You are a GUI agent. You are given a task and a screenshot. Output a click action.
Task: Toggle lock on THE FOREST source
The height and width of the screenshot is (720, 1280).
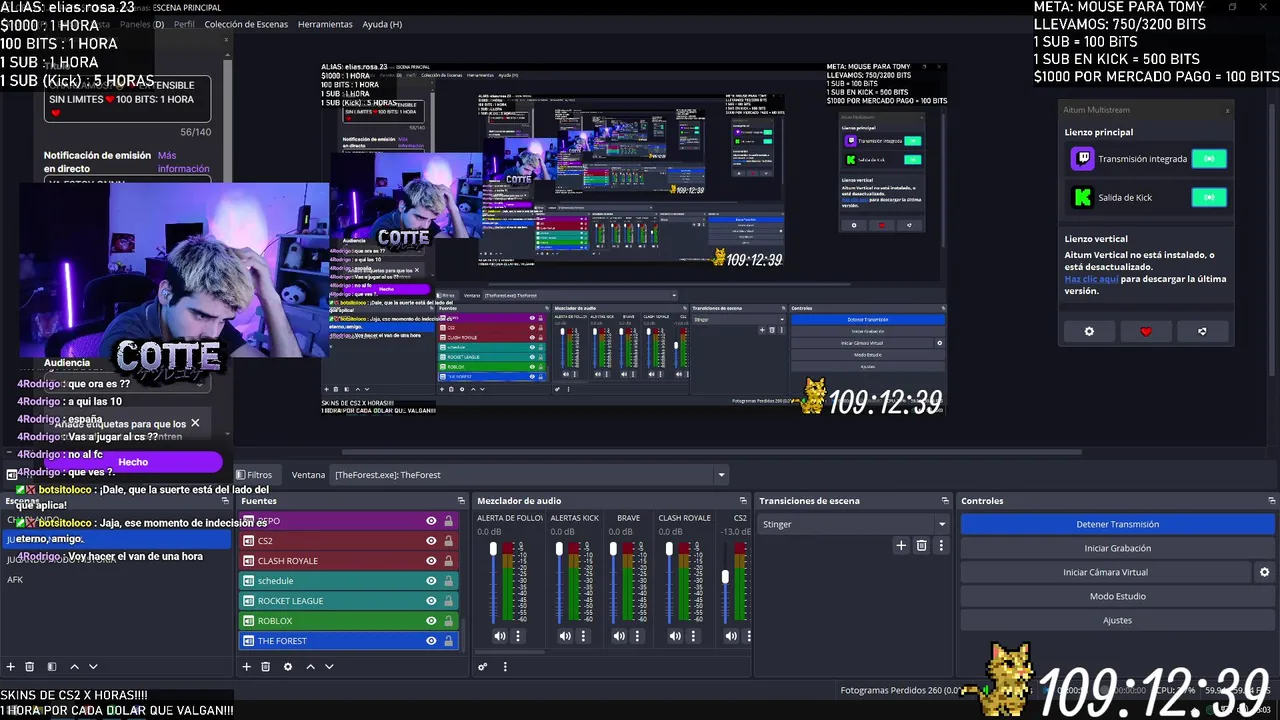448,641
